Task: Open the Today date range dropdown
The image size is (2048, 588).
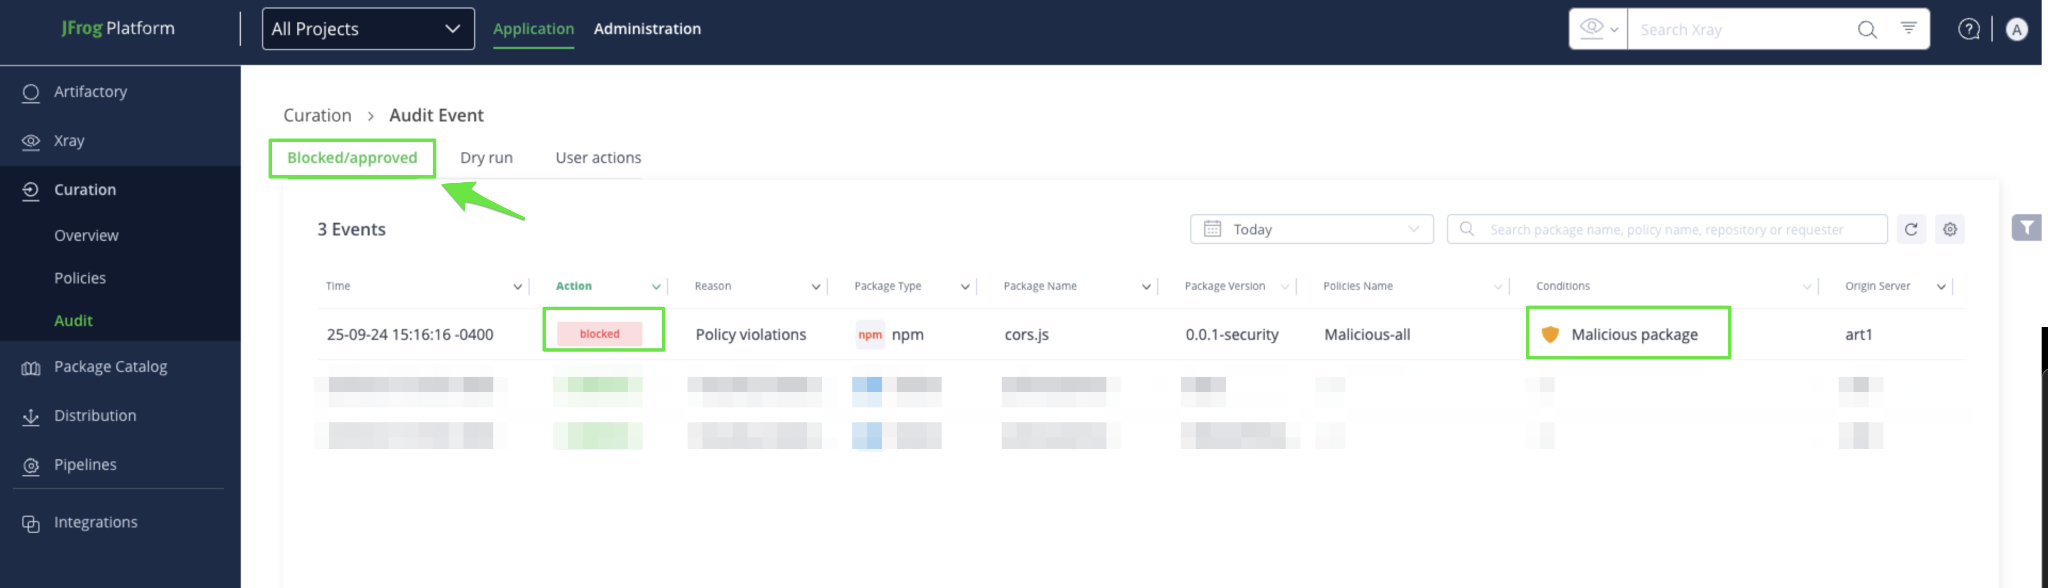Action: 1311,229
